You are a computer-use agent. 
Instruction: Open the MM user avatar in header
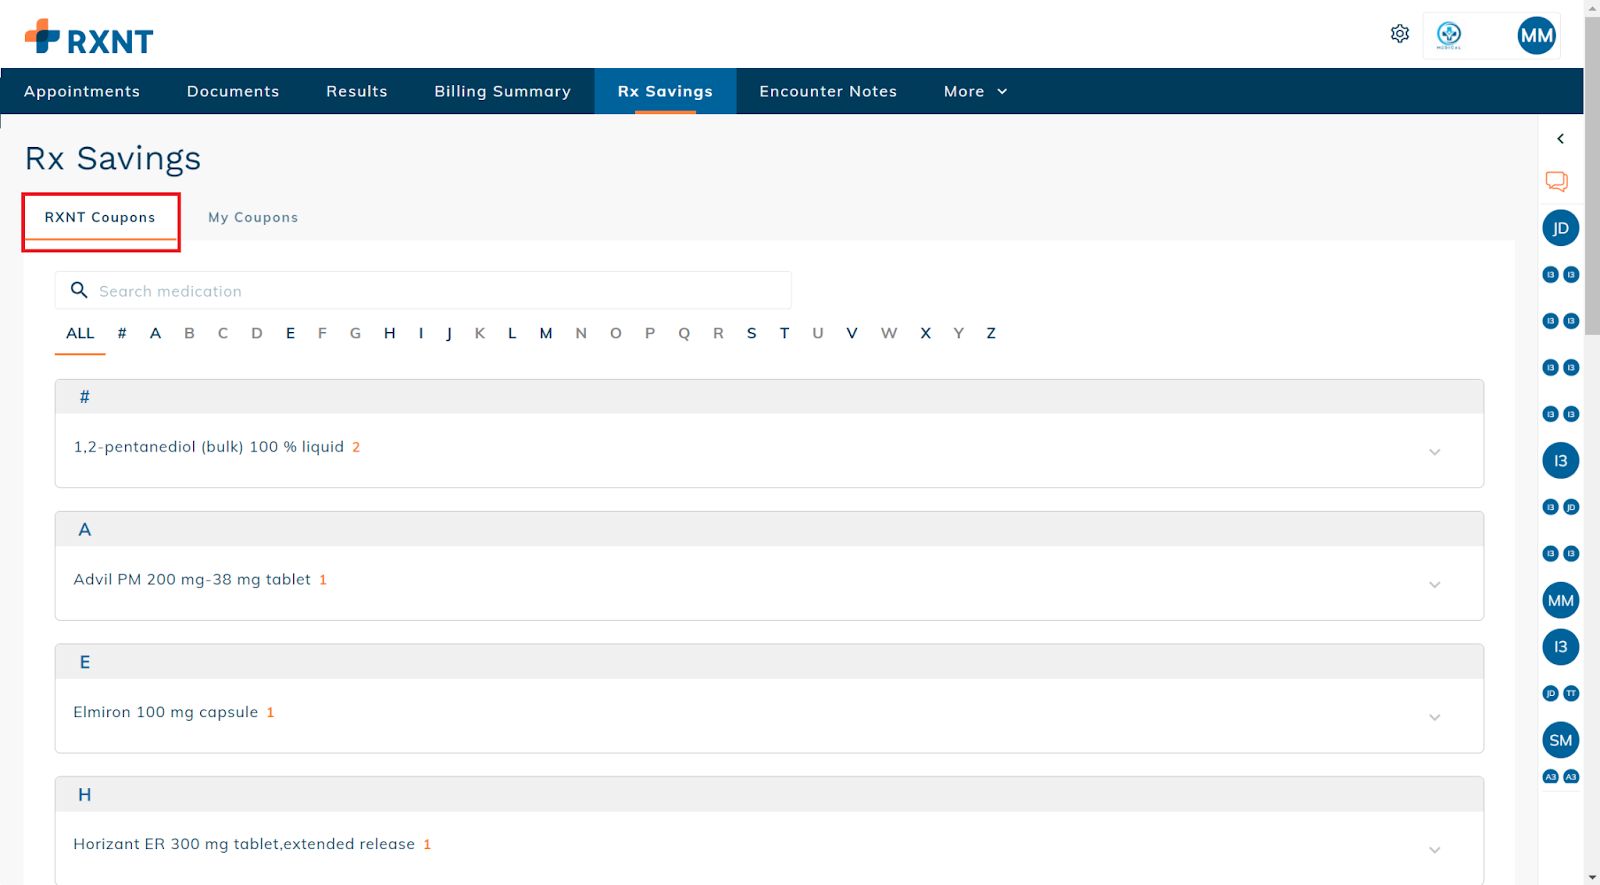pyautogui.click(x=1536, y=36)
